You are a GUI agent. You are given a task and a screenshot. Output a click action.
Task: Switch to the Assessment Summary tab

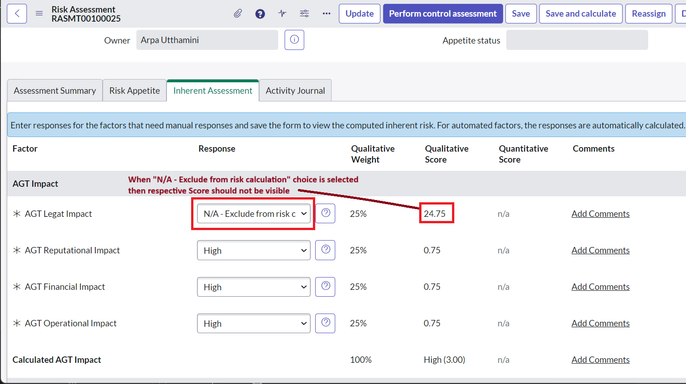[55, 91]
